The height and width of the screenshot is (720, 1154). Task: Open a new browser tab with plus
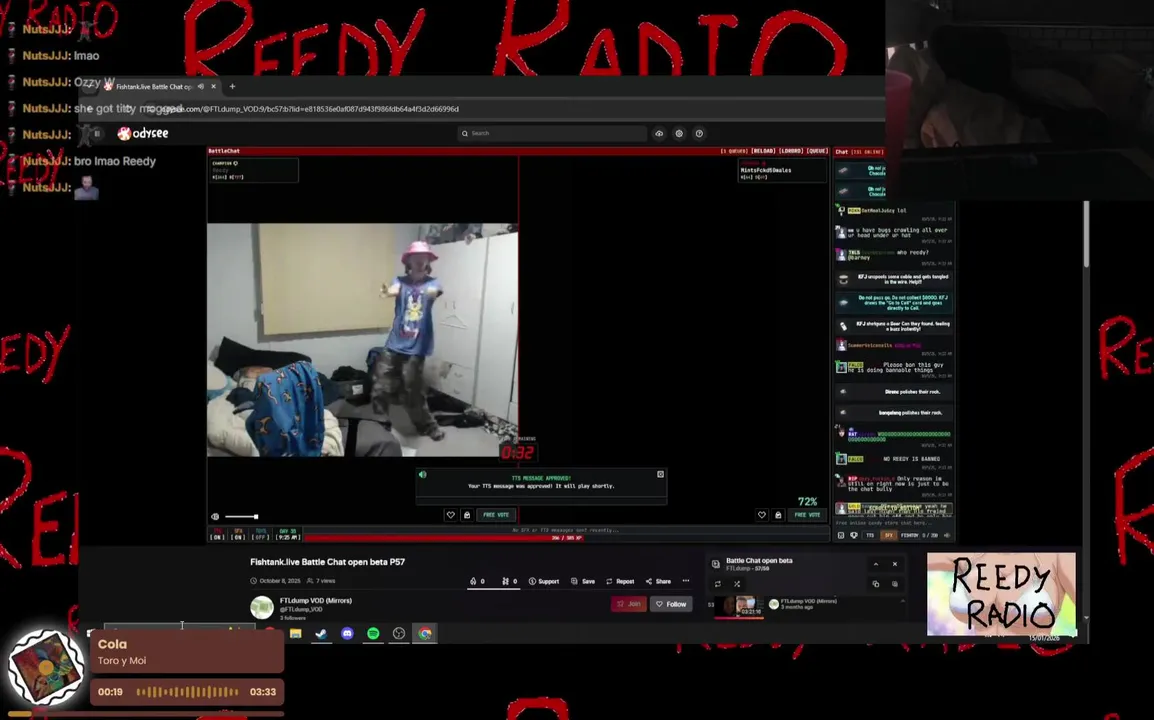coord(233,86)
